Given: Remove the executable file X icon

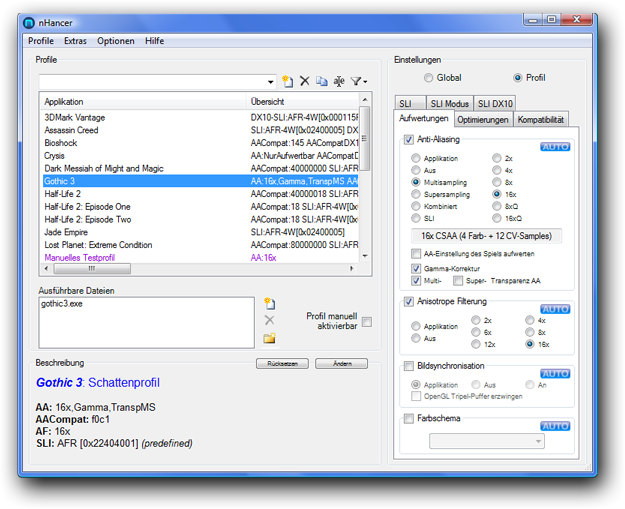Looking at the screenshot, I should pyautogui.click(x=269, y=320).
